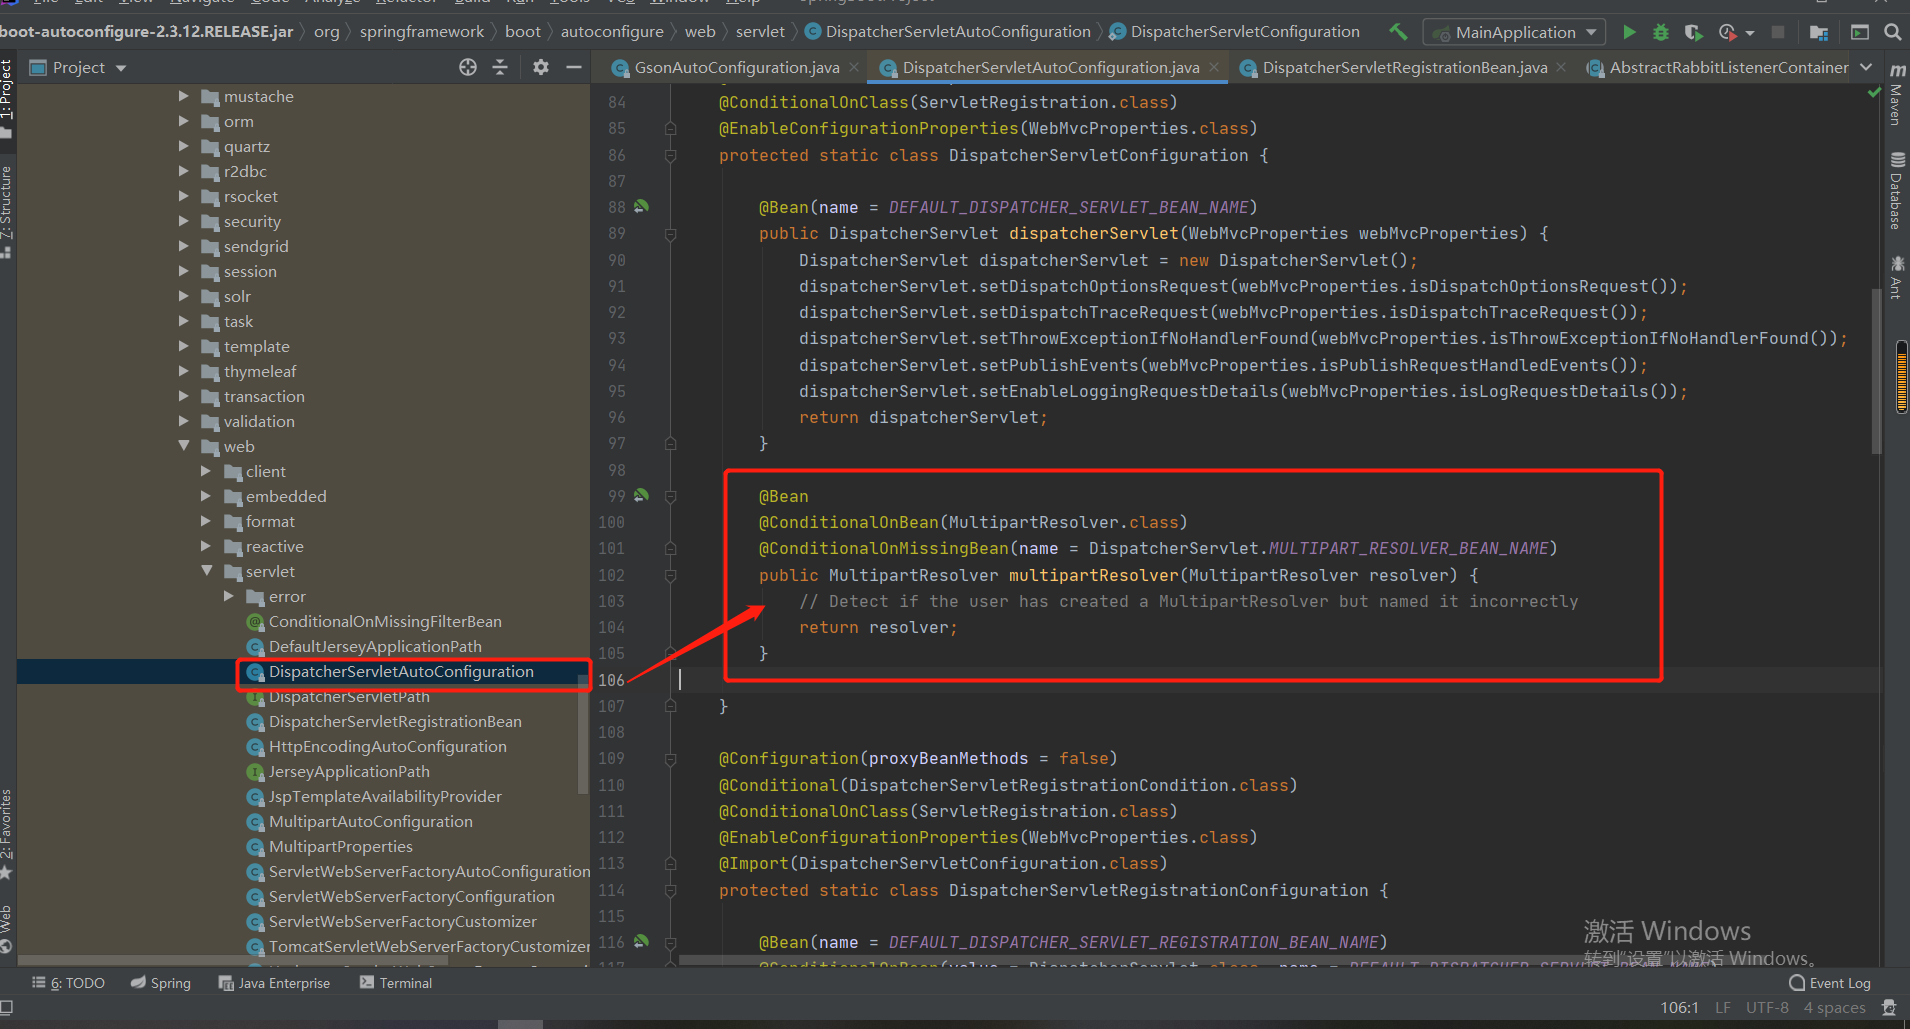Screen dimensions: 1910x1029
Task: Click the Build Project hammer icon
Action: click(x=1398, y=32)
